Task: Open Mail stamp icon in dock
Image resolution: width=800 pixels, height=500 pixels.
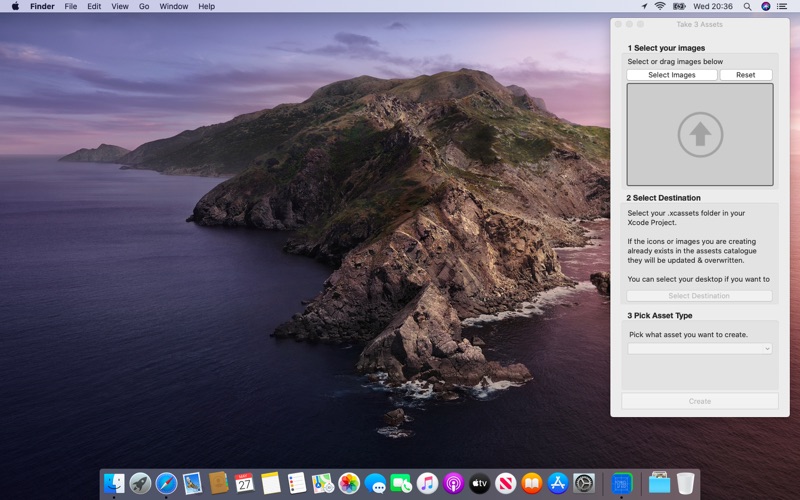Action: pyautogui.click(x=192, y=483)
